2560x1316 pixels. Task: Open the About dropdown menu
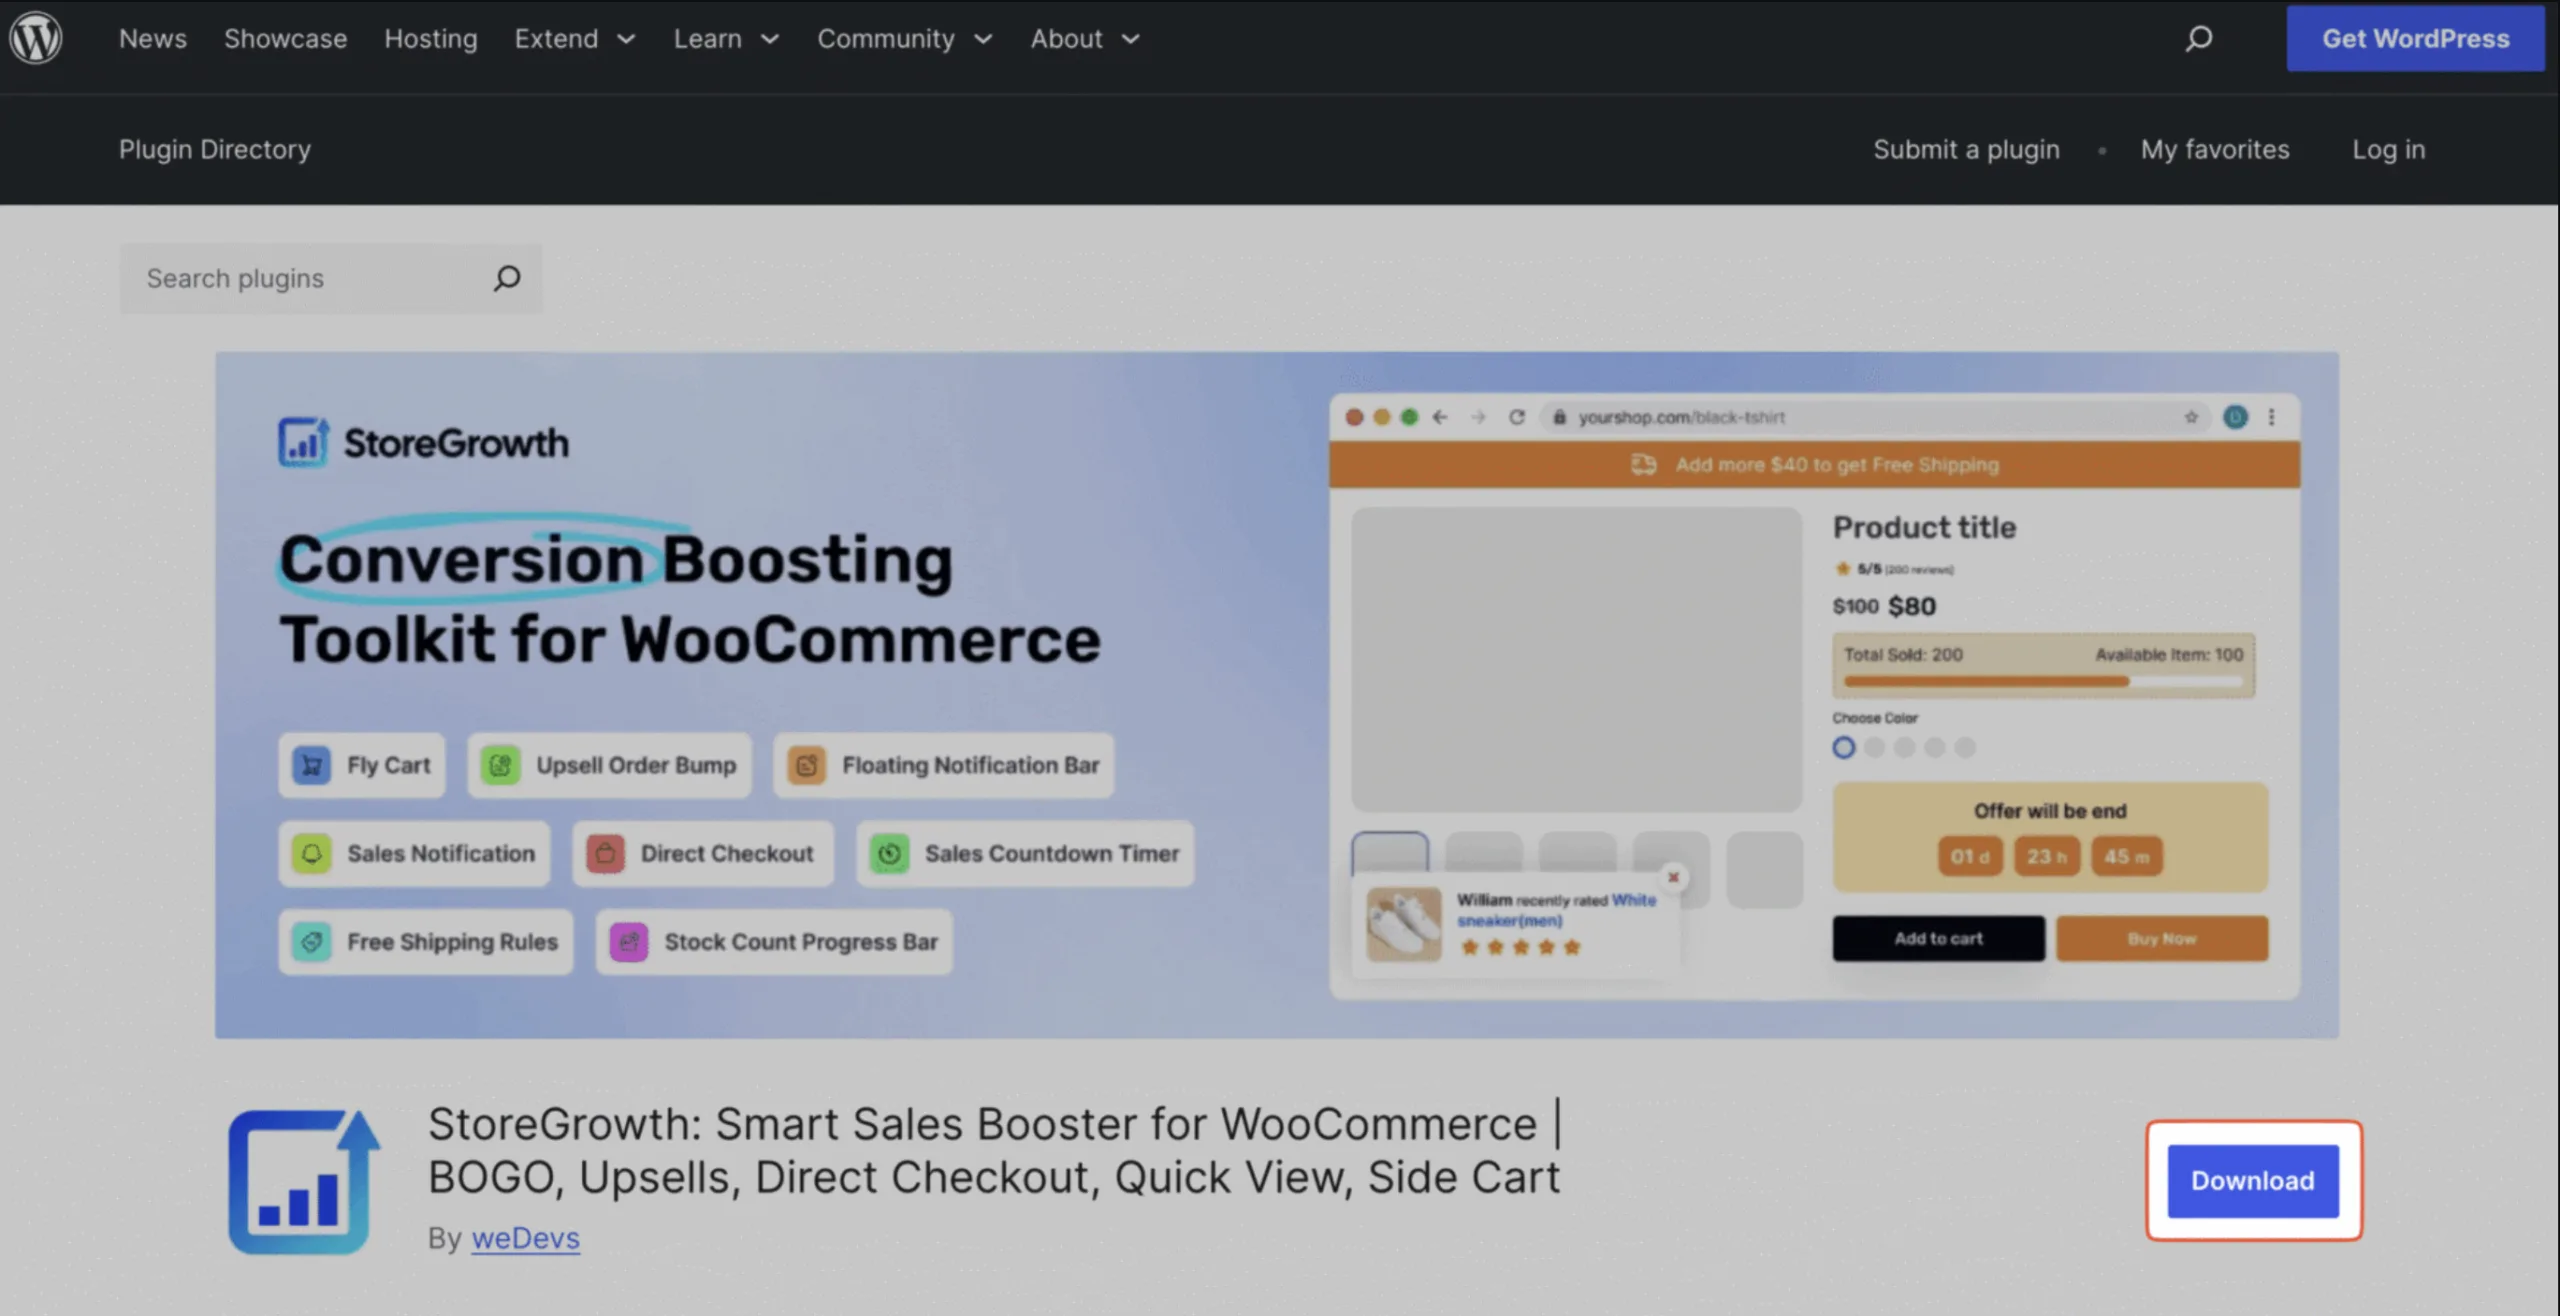(x=1085, y=39)
